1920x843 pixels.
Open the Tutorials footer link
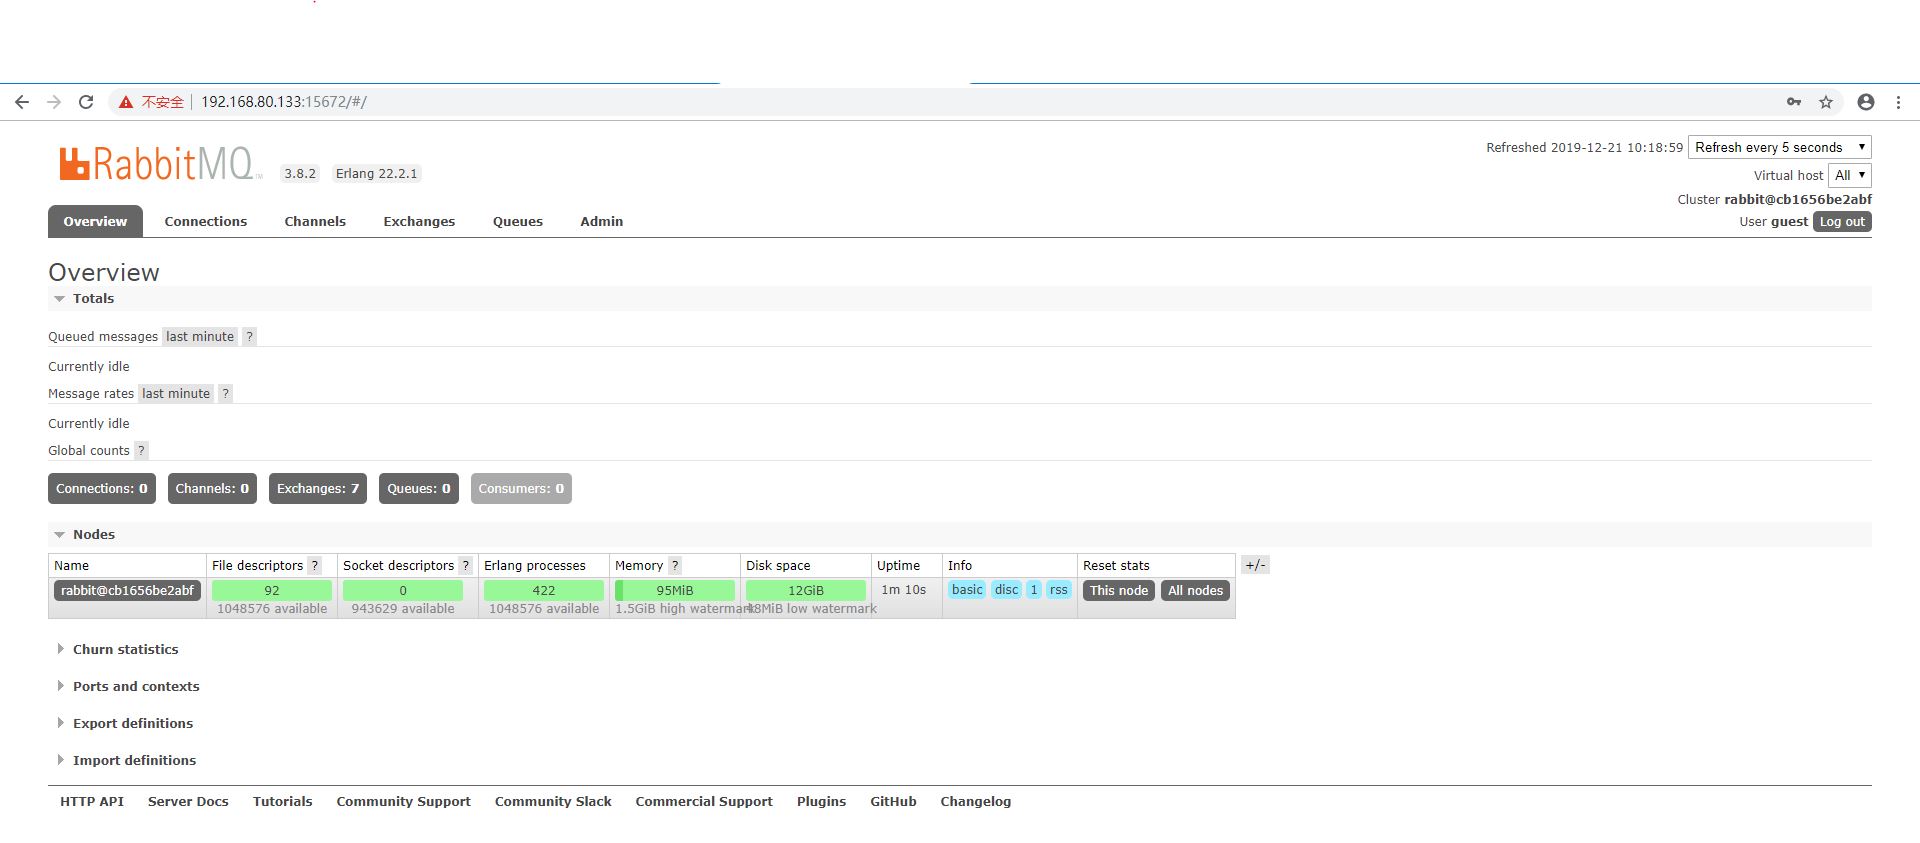point(283,802)
